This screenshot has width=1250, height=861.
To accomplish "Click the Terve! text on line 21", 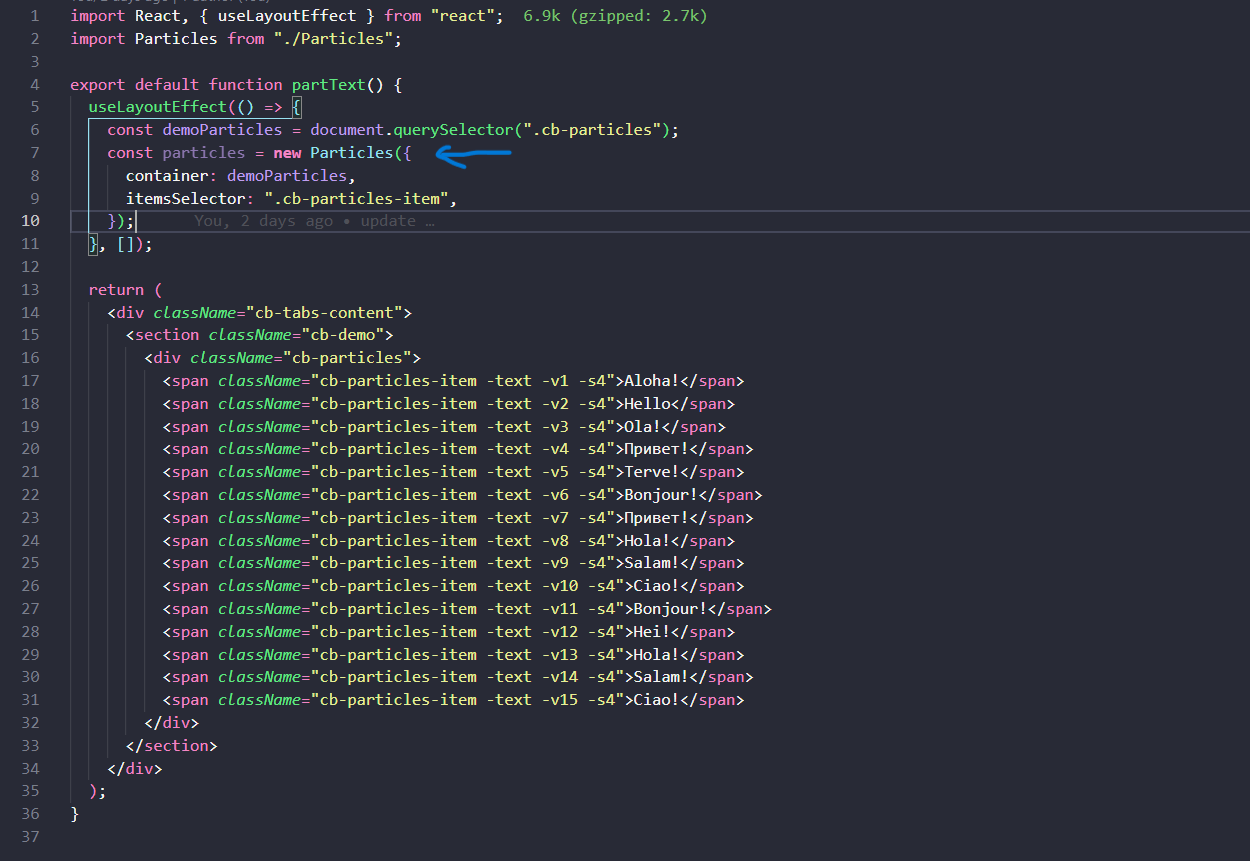I will tap(652, 472).
